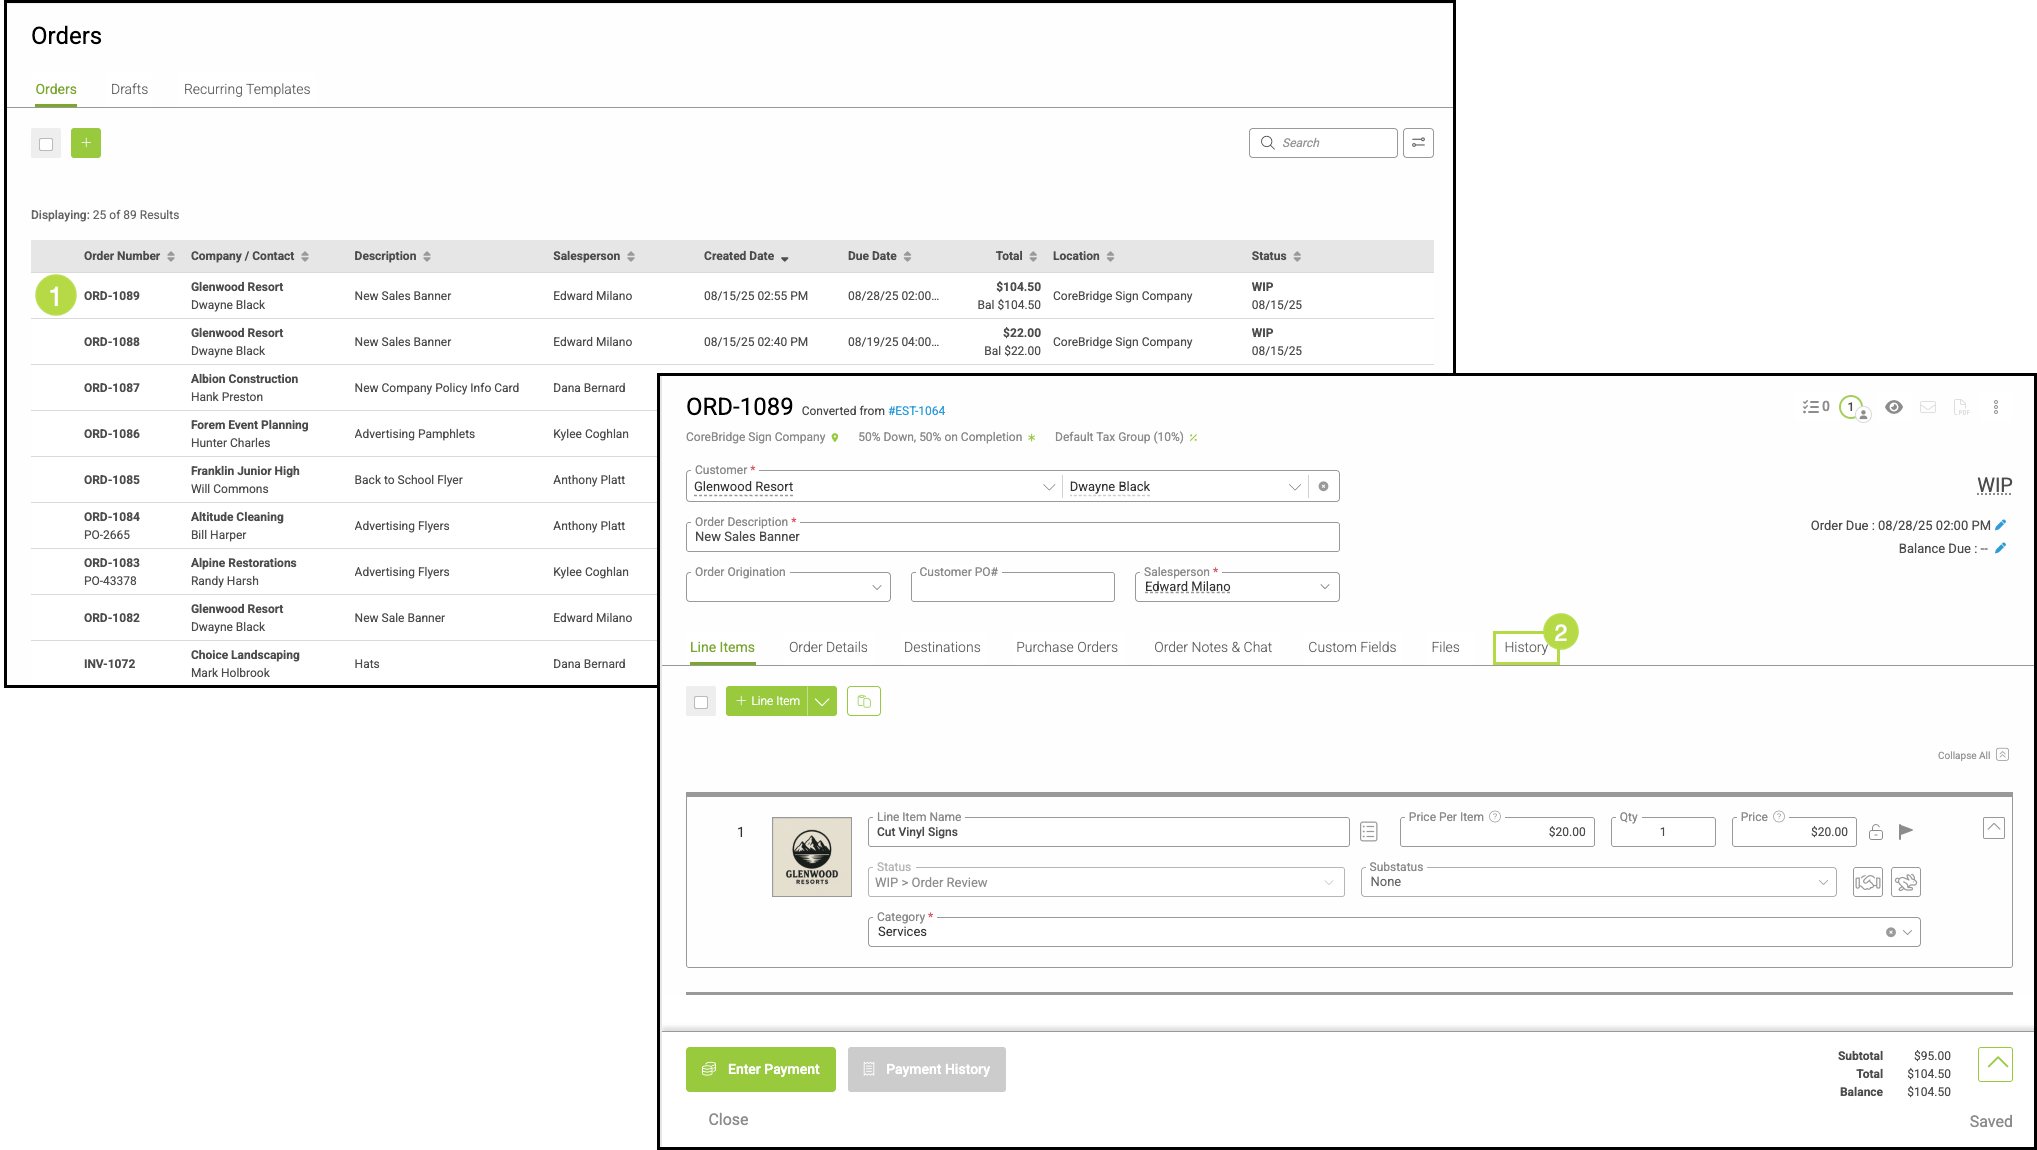Viewport: 2037px width, 1150px height.
Task: Open the three-dot more options menu
Action: tap(1995, 407)
